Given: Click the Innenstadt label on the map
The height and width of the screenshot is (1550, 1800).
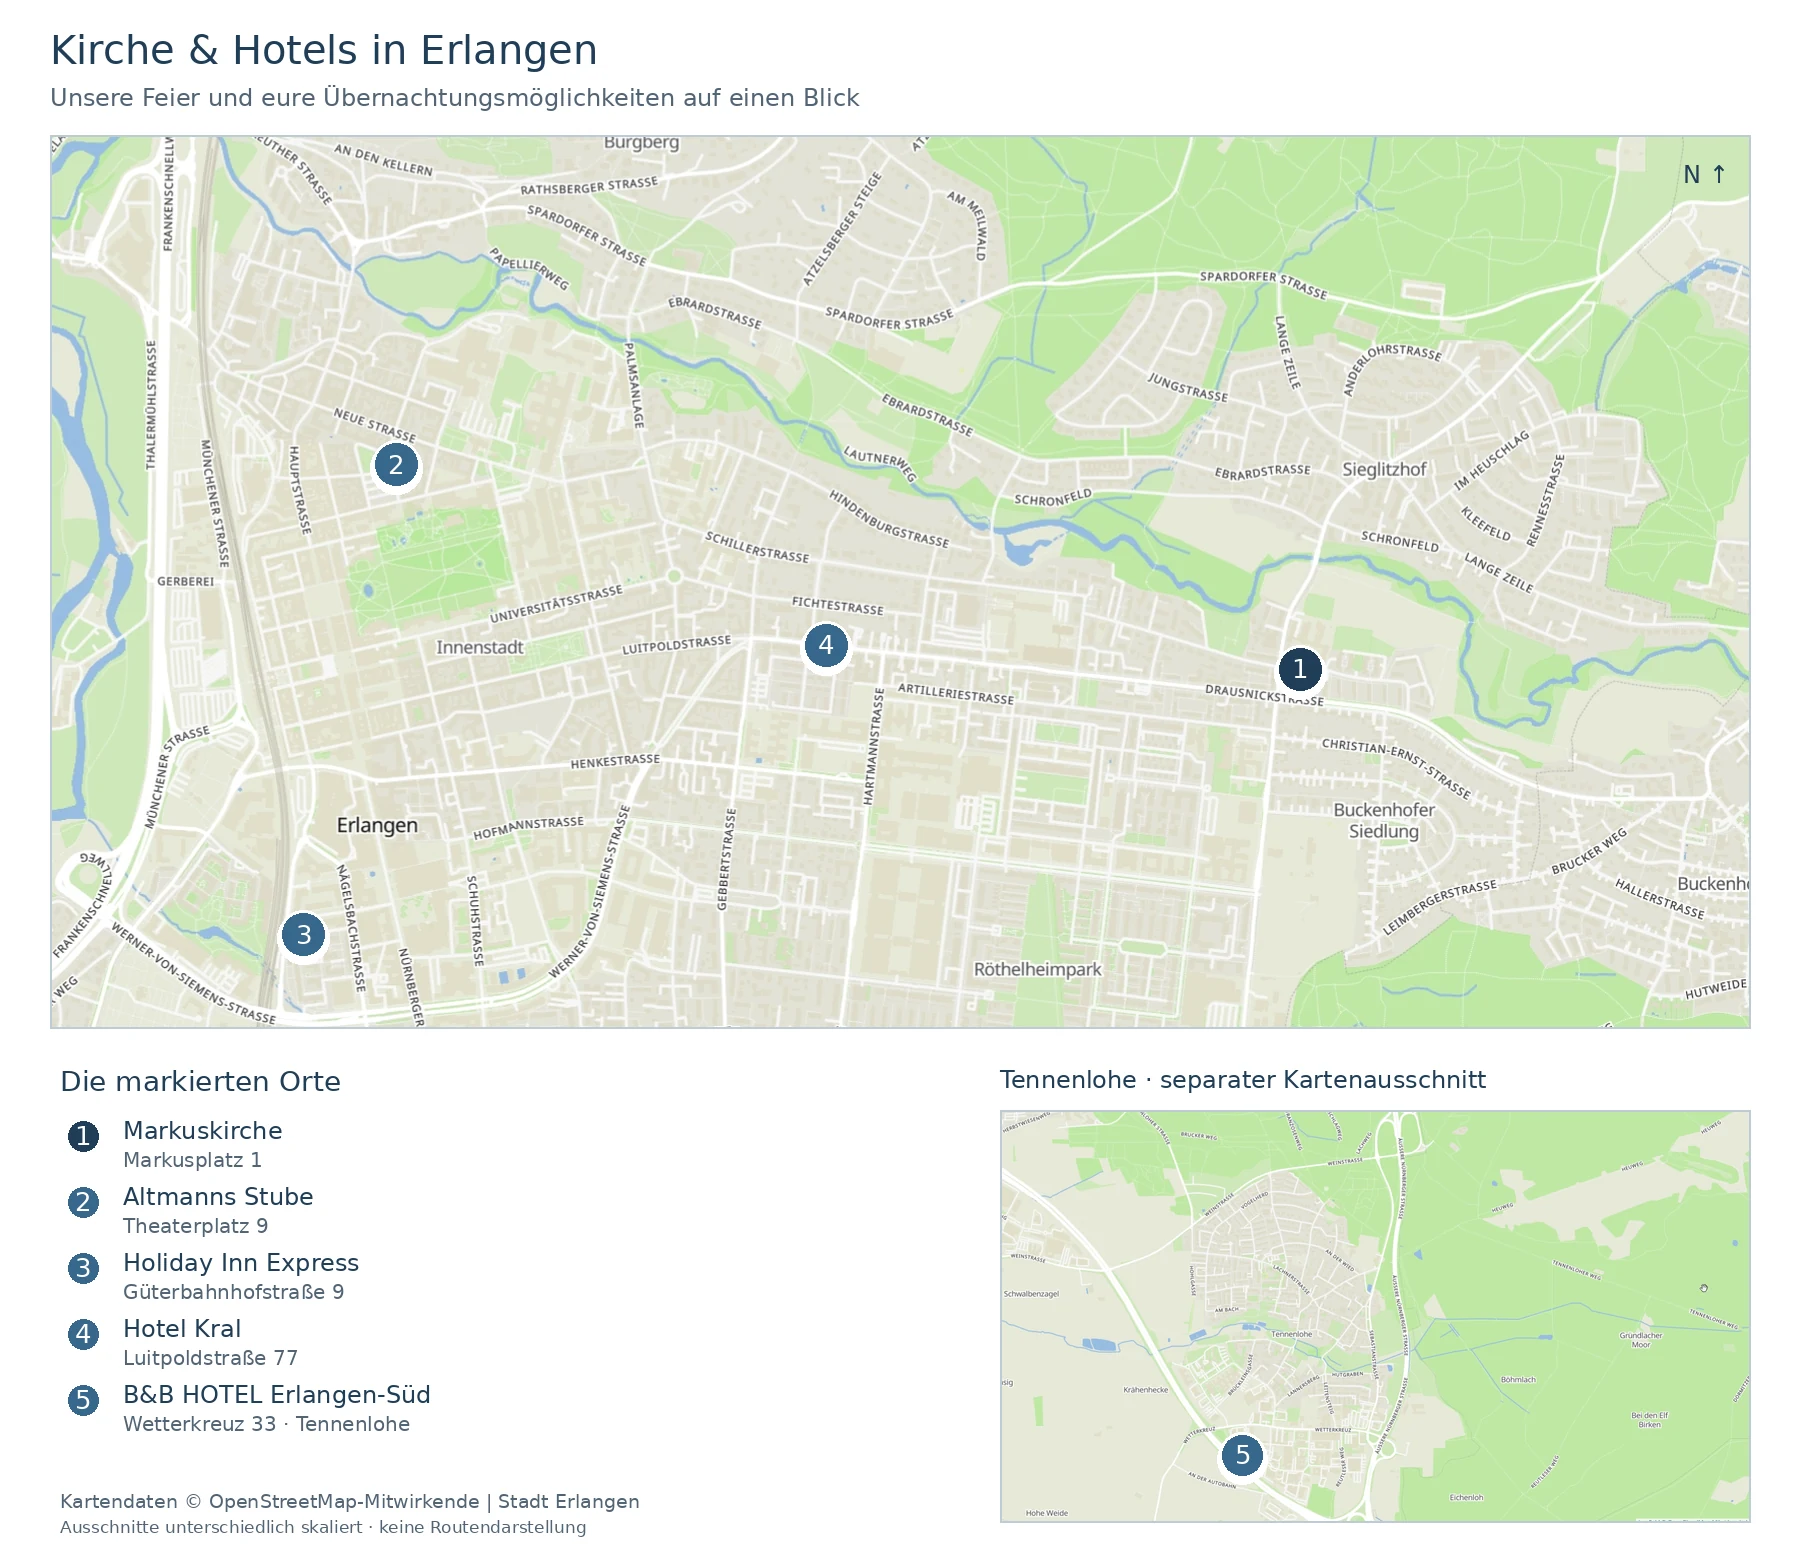Looking at the screenshot, I should [480, 647].
